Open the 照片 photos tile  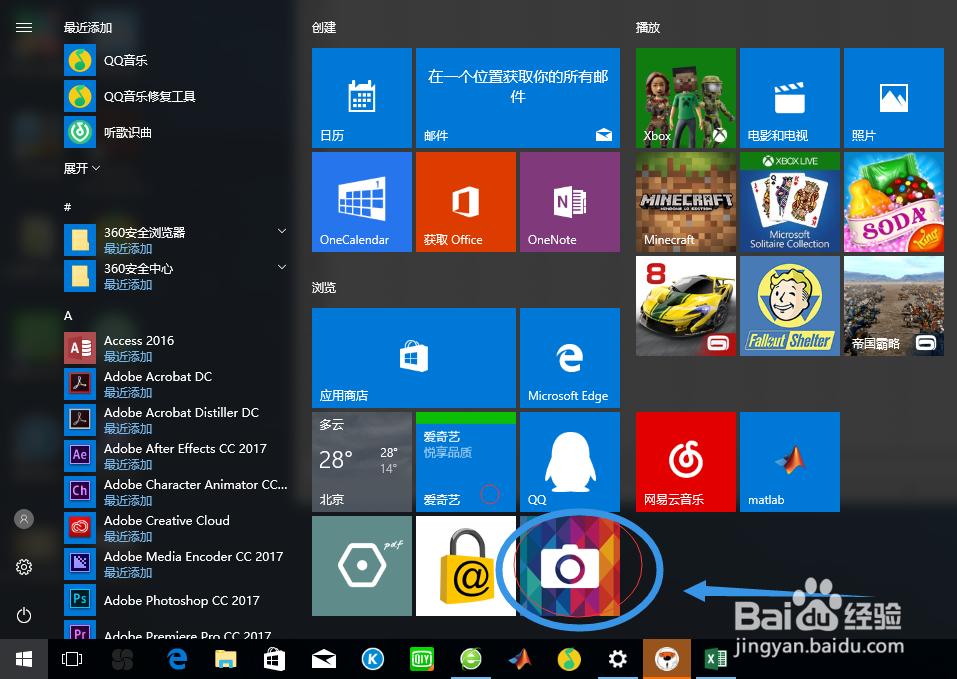tap(894, 98)
